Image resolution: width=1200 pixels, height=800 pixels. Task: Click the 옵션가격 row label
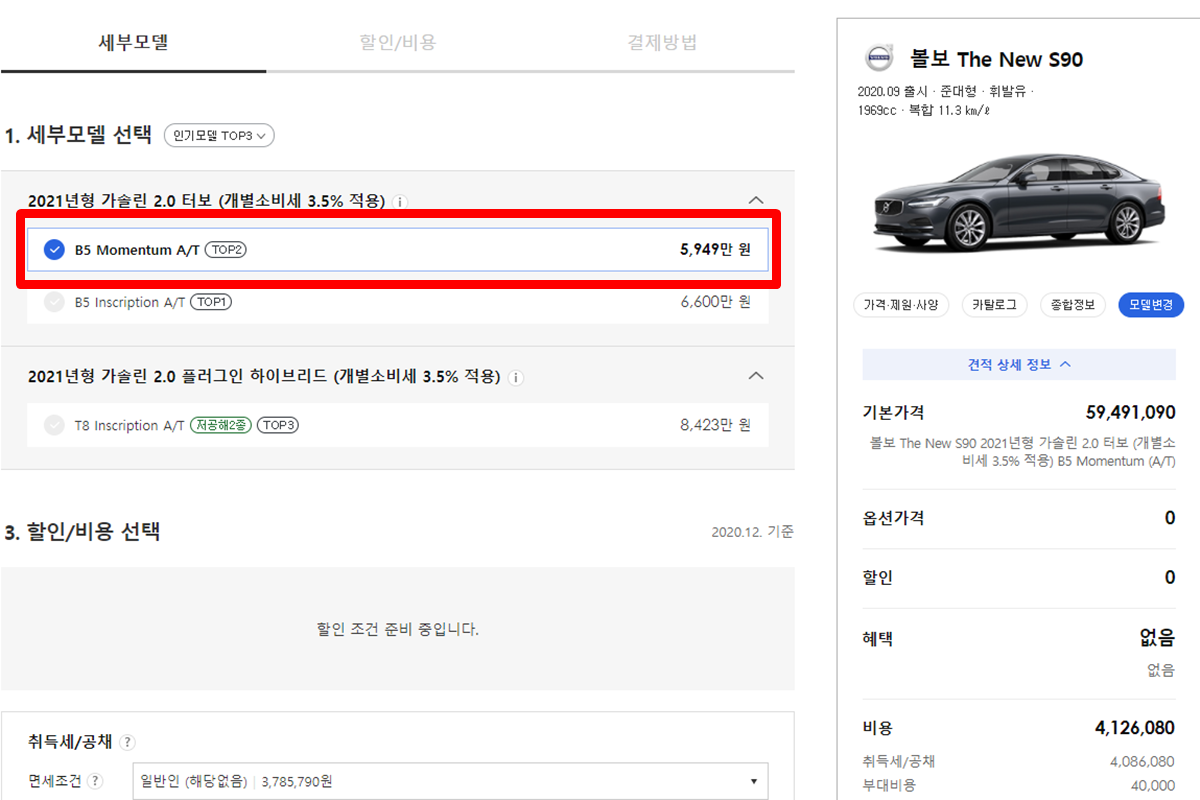[x=893, y=518]
